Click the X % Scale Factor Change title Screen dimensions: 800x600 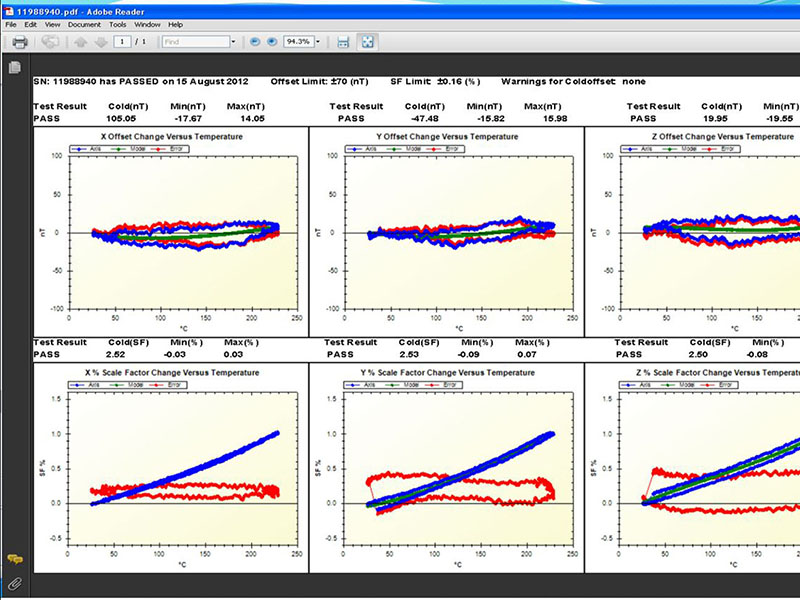(x=172, y=373)
